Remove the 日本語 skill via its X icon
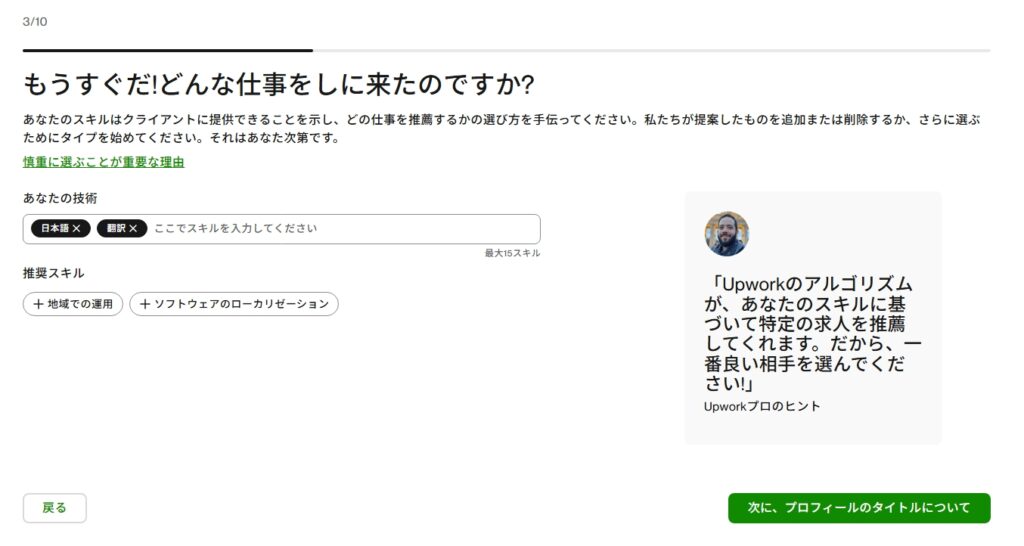Image resolution: width=1024 pixels, height=546 pixels. (76, 229)
